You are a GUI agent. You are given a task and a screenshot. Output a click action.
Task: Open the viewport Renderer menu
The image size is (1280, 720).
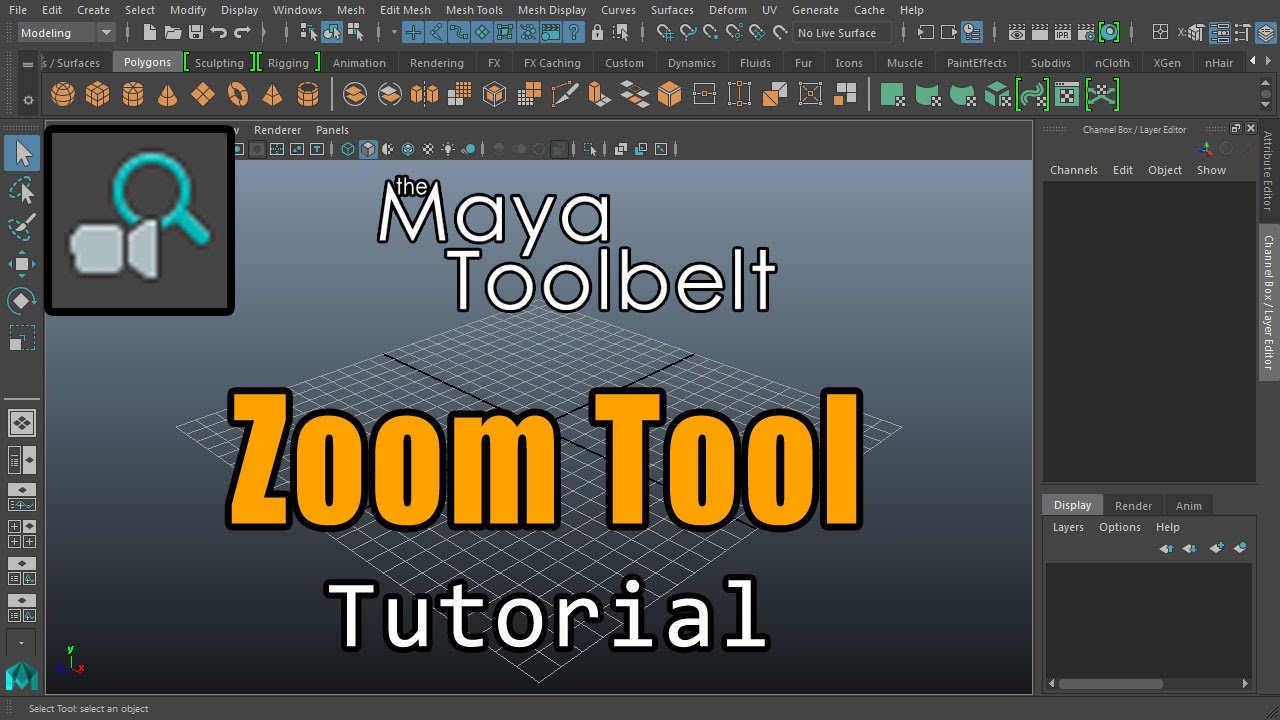[x=277, y=130]
